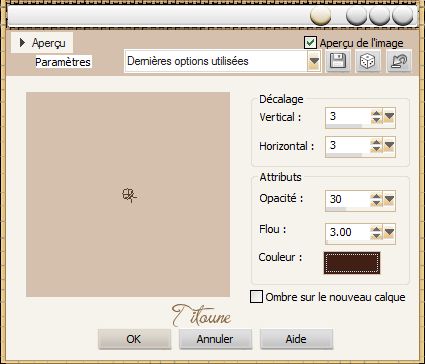Click the OK button
The width and height of the screenshot is (425, 364).
pyautogui.click(x=134, y=339)
